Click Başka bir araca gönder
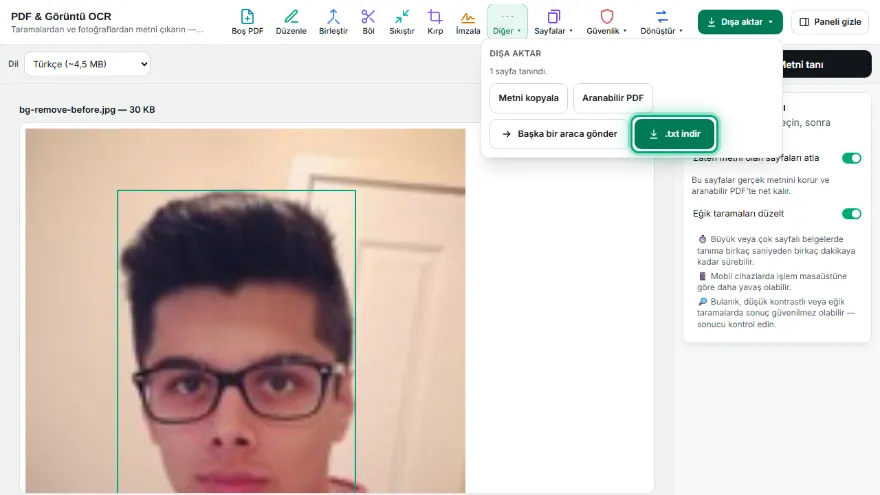The width and height of the screenshot is (880, 495). pyautogui.click(x=558, y=134)
